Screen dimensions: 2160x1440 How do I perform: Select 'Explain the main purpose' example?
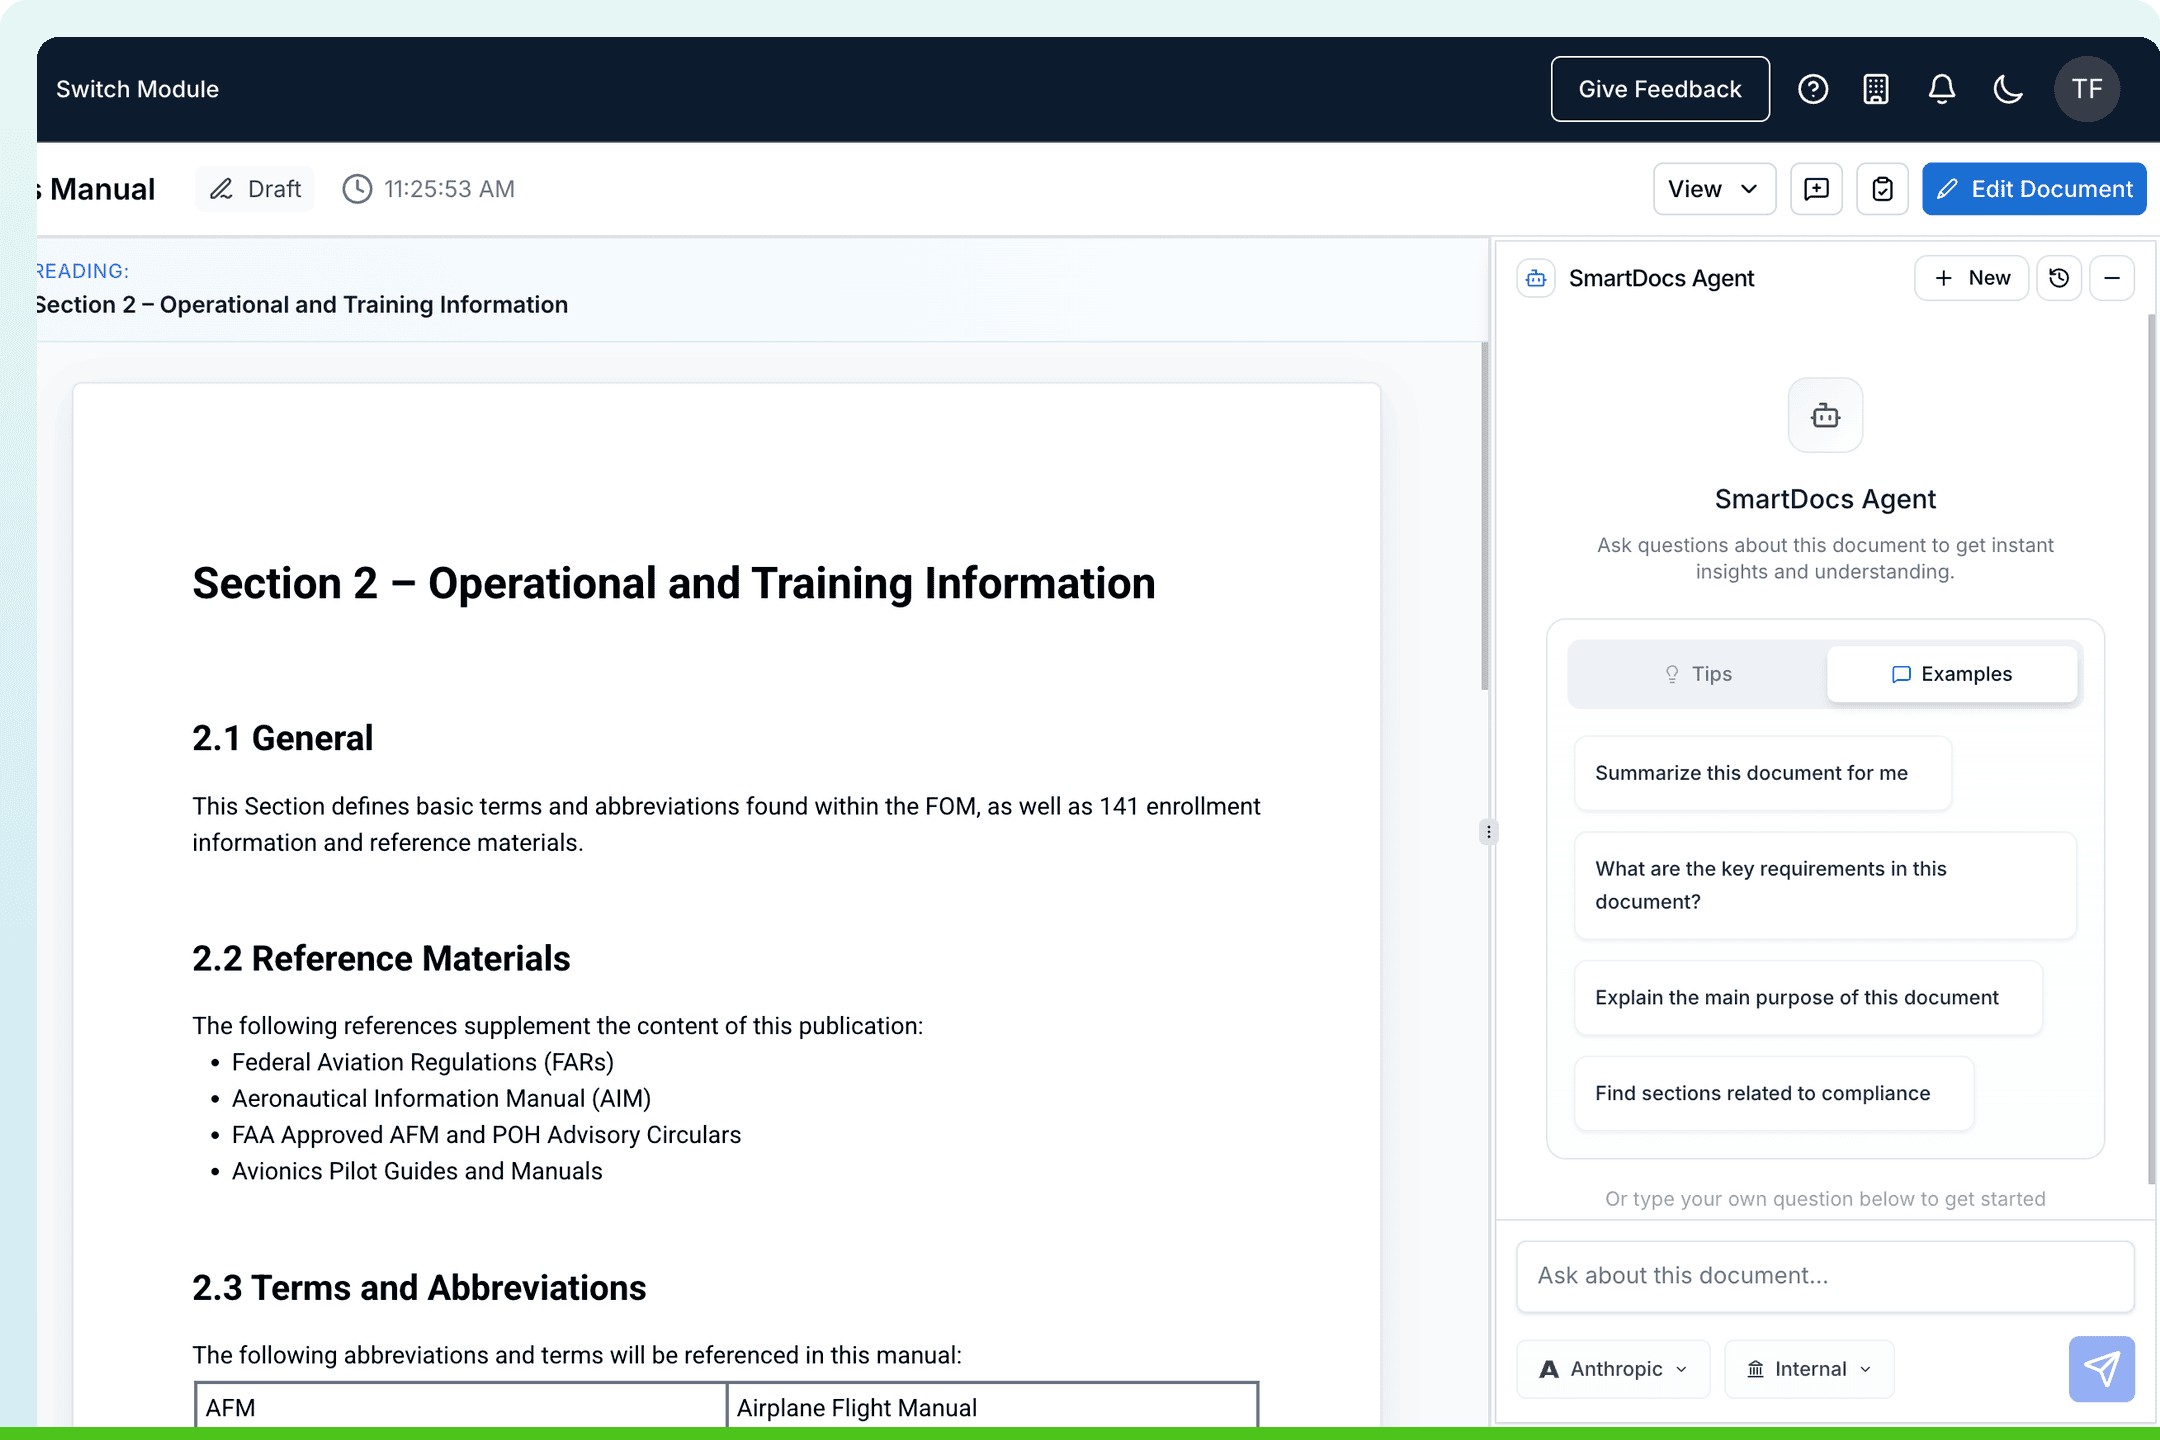[x=1808, y=997]
